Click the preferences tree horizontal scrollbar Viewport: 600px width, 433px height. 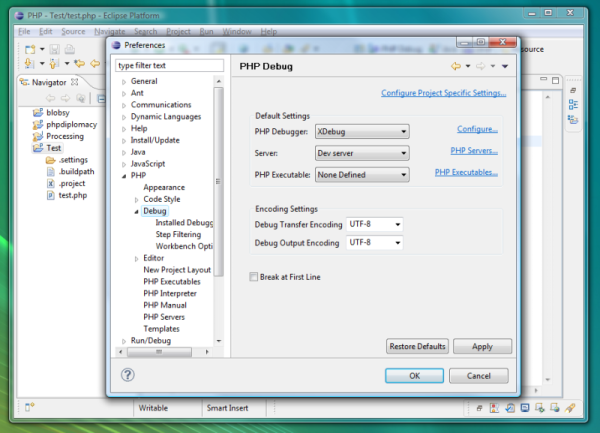pyautogui.click(x=159, y=352)
